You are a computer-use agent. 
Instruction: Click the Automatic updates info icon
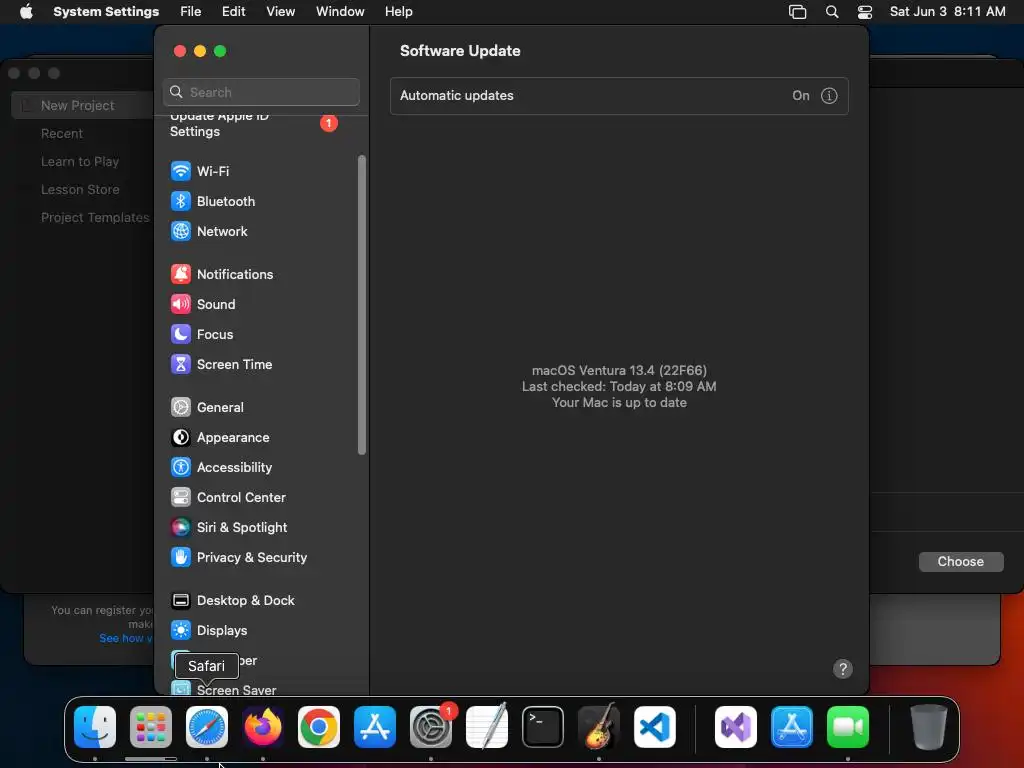829,96
